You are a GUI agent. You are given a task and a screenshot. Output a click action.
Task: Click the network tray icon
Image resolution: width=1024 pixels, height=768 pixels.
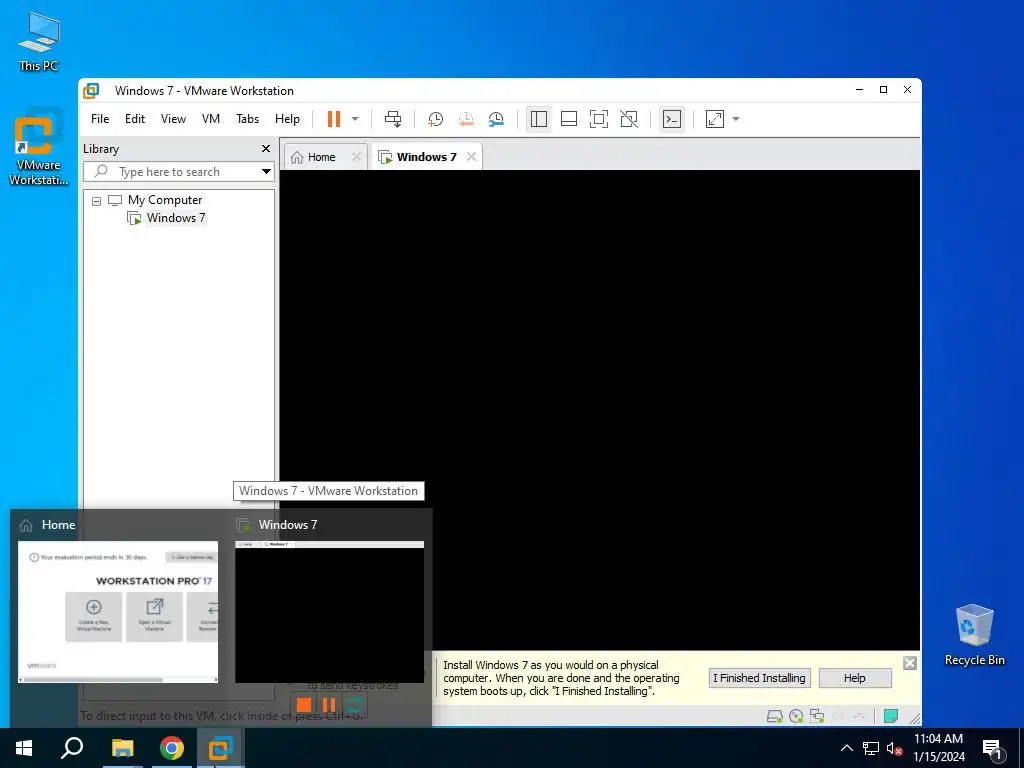[871, 748]
